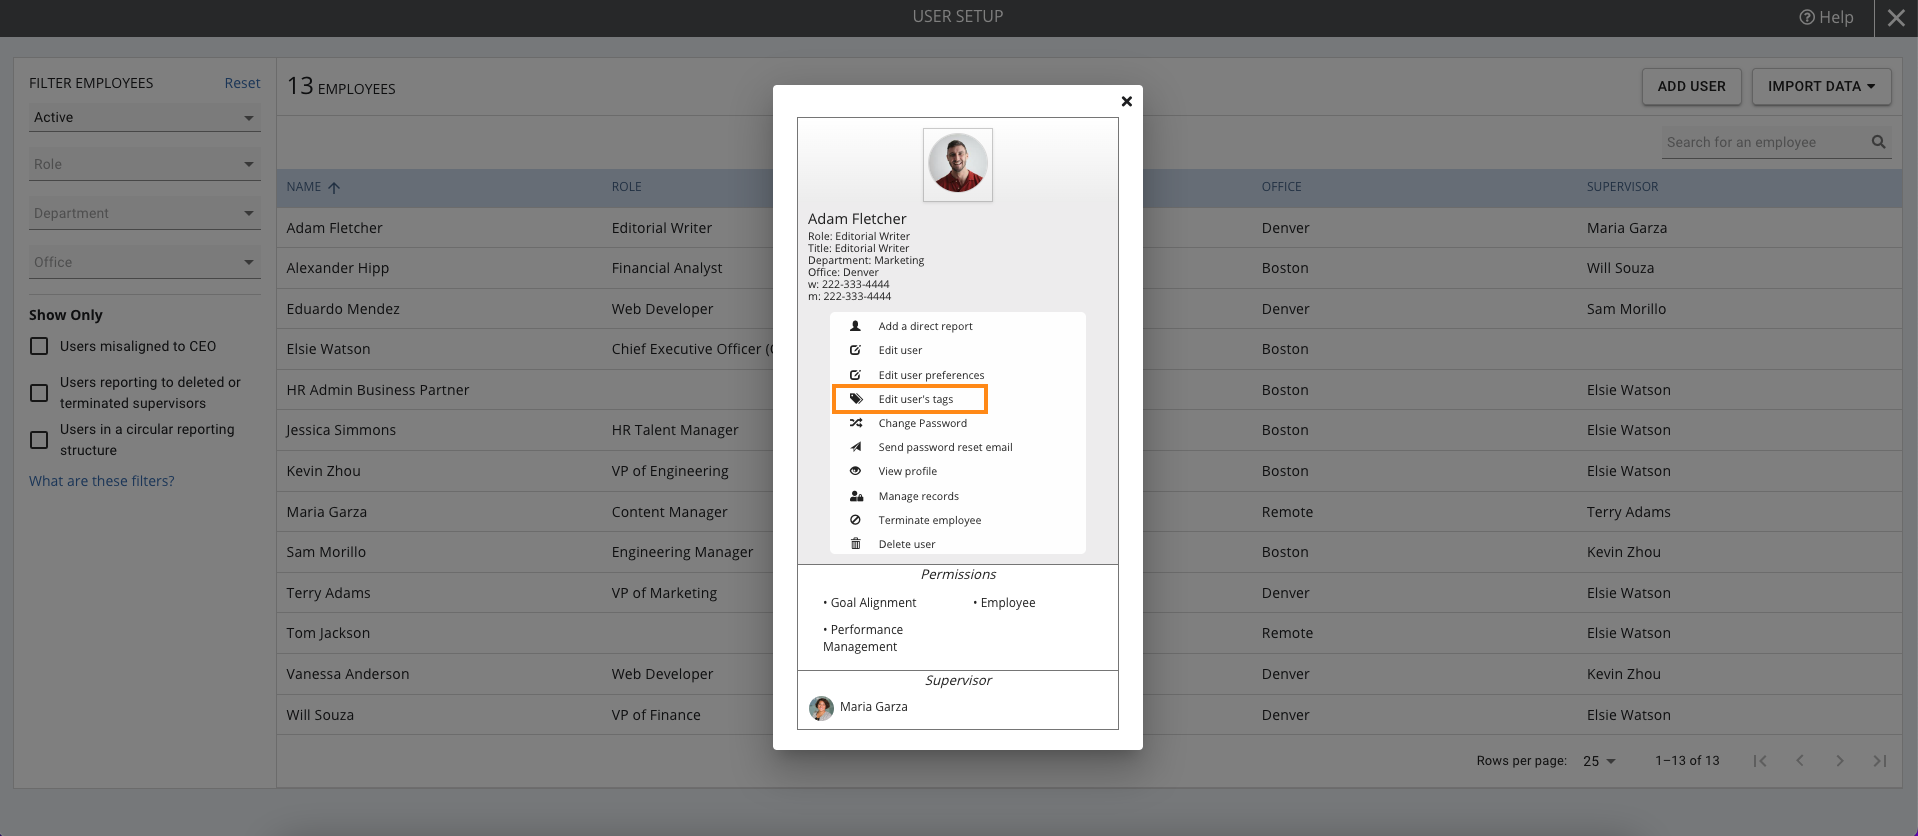This screenshot has width=1918, height=836.
Task: Click HR Admin Business Partner row name
Action: click(377, 390)
